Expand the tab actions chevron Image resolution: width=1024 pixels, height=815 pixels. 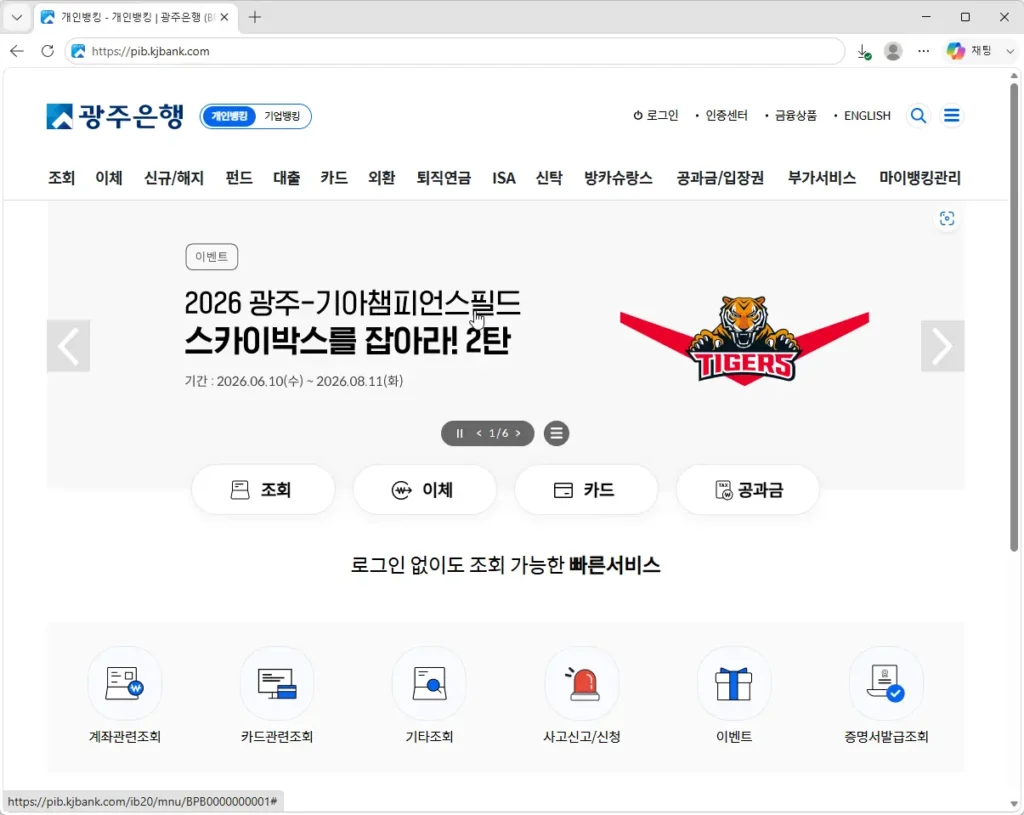click(17, 18)
